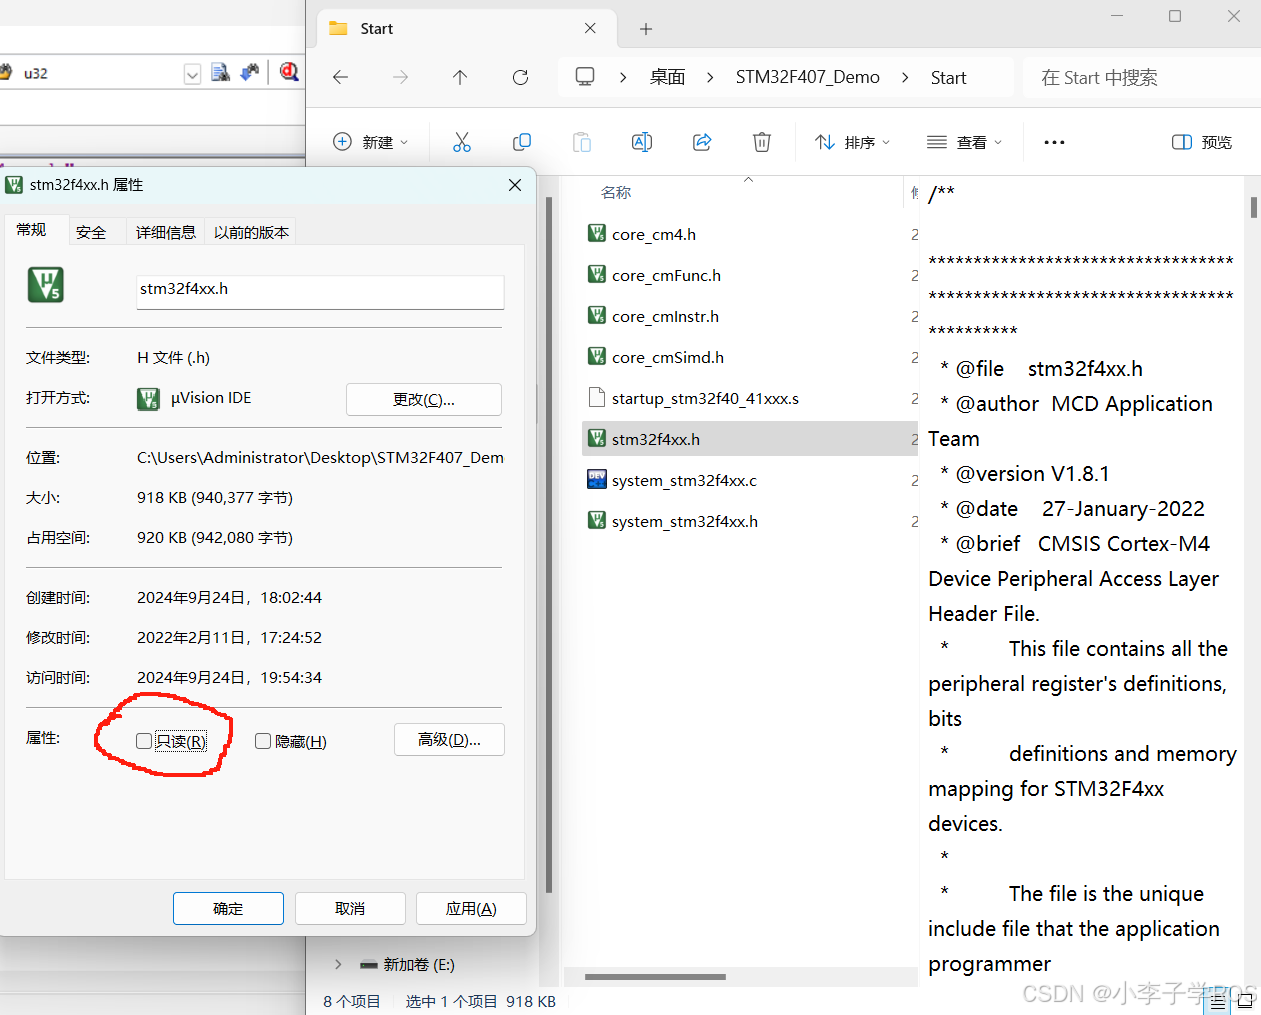Image resolution: width=1261 pixels, height=1015 pixels.
Task: Open the 查看 view dropdown
Action: (x=963, y=141)
